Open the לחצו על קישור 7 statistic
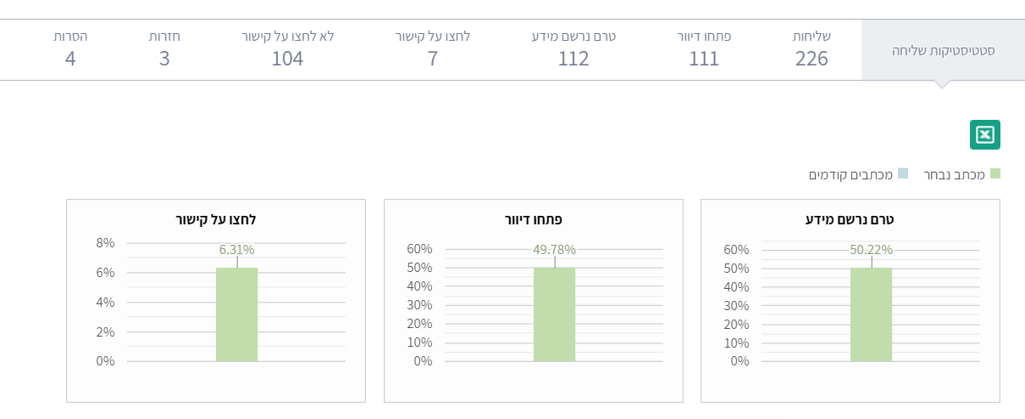Viewport: 1025px width, 419px height. [432, 49]
